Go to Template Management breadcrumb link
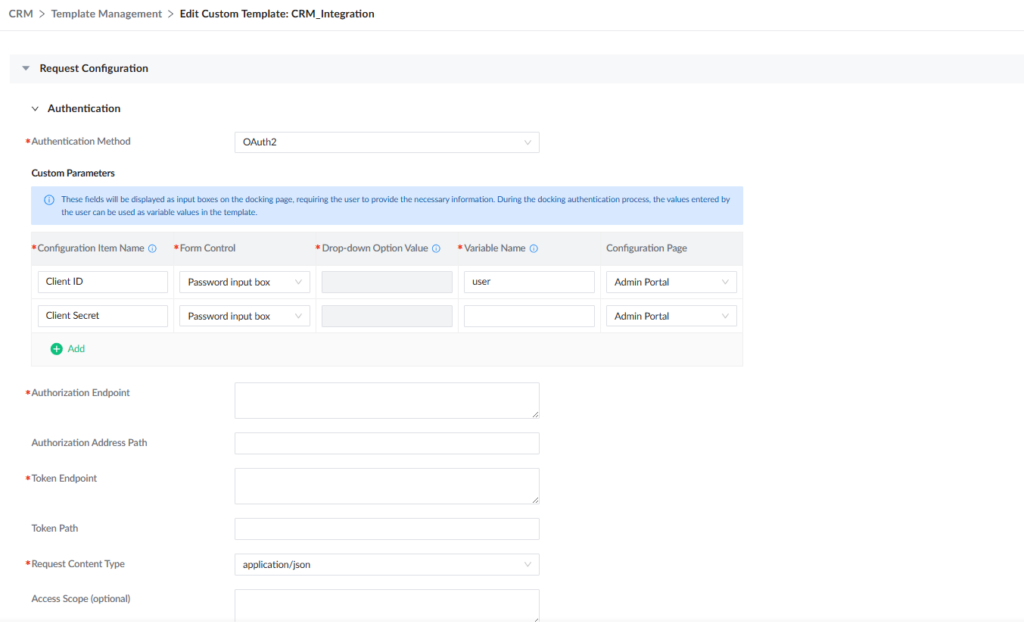Image resolution: width=1024 pixels, height=624 pixels. (x=106, y=14)
